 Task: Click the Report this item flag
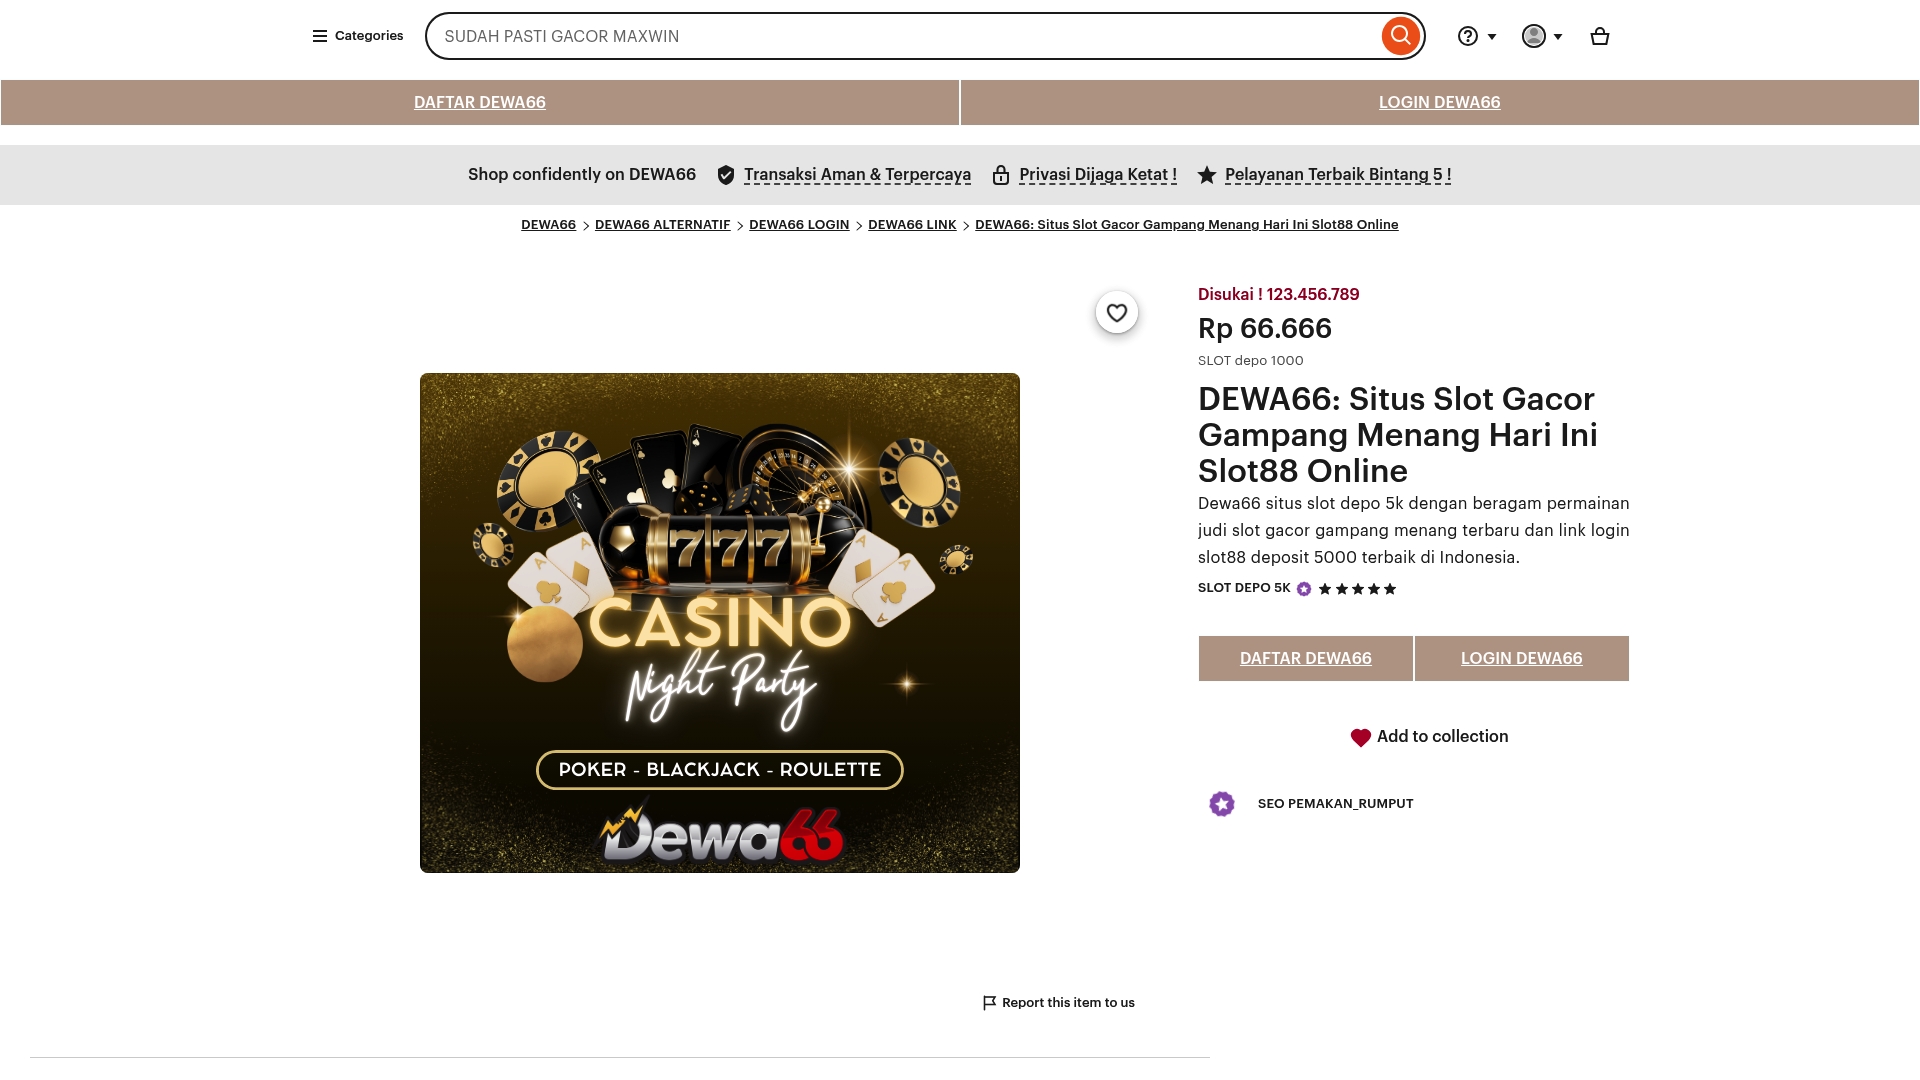tap(989, 1003)
